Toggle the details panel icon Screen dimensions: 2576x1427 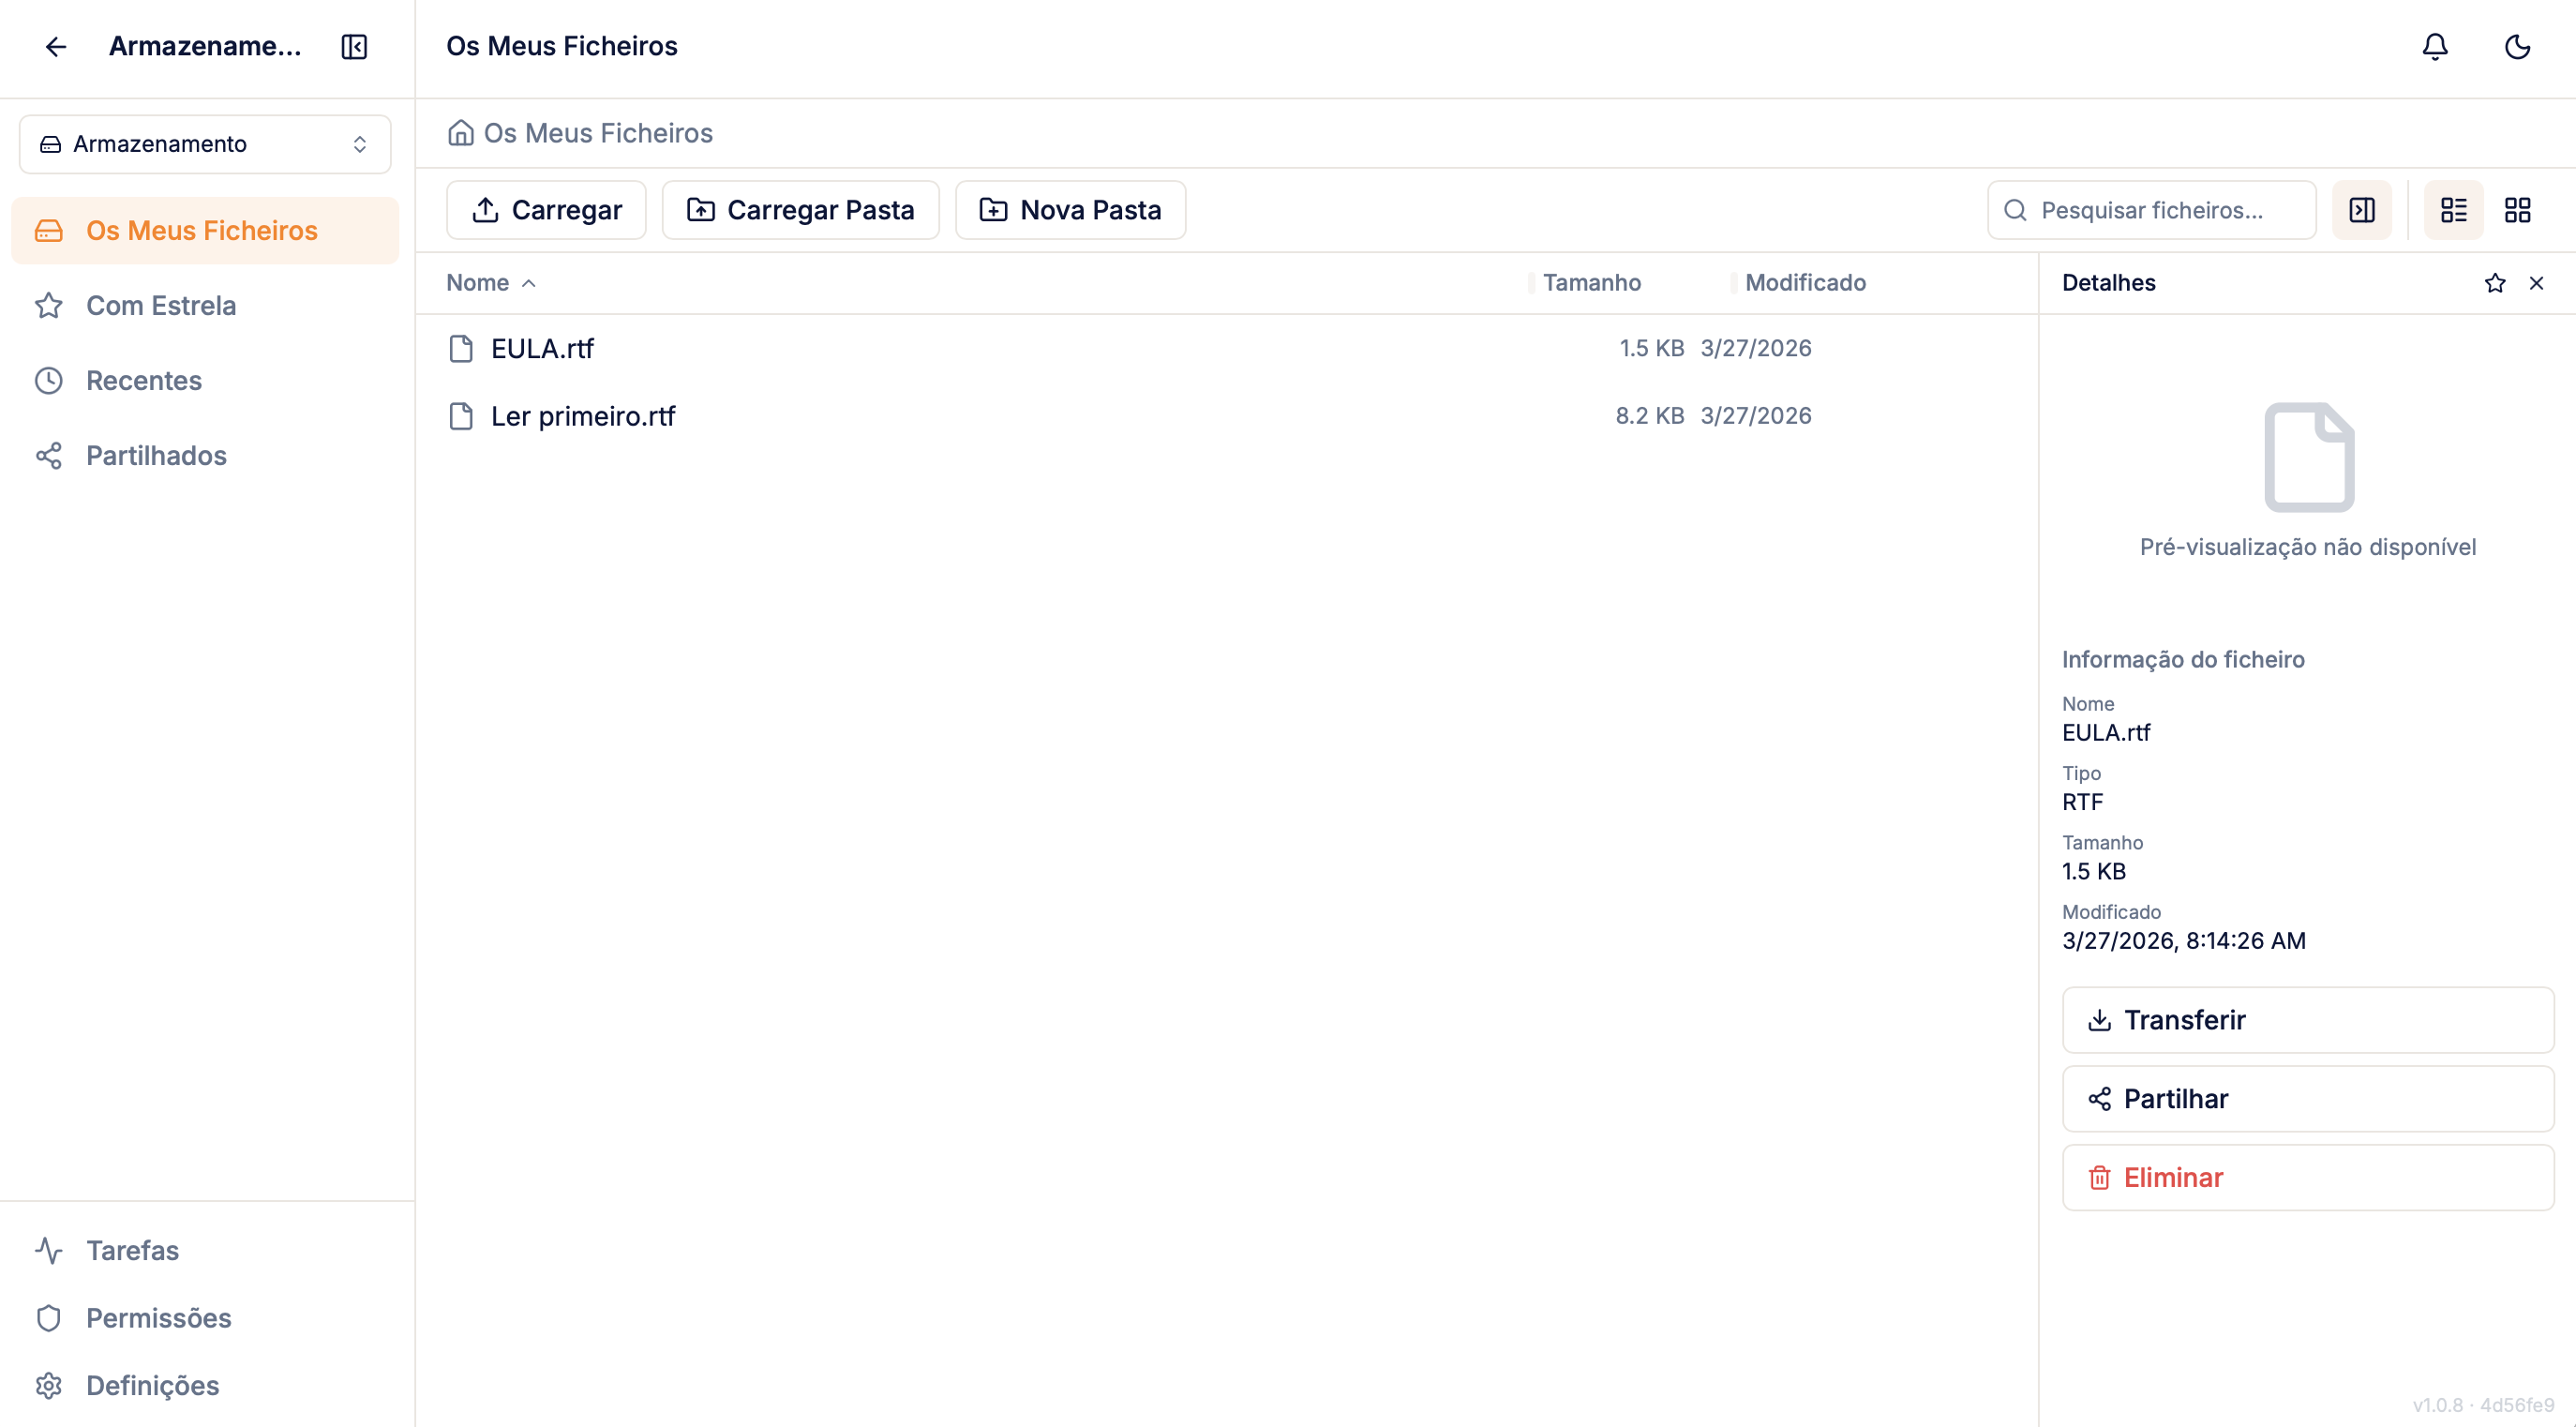[2361, 210]
